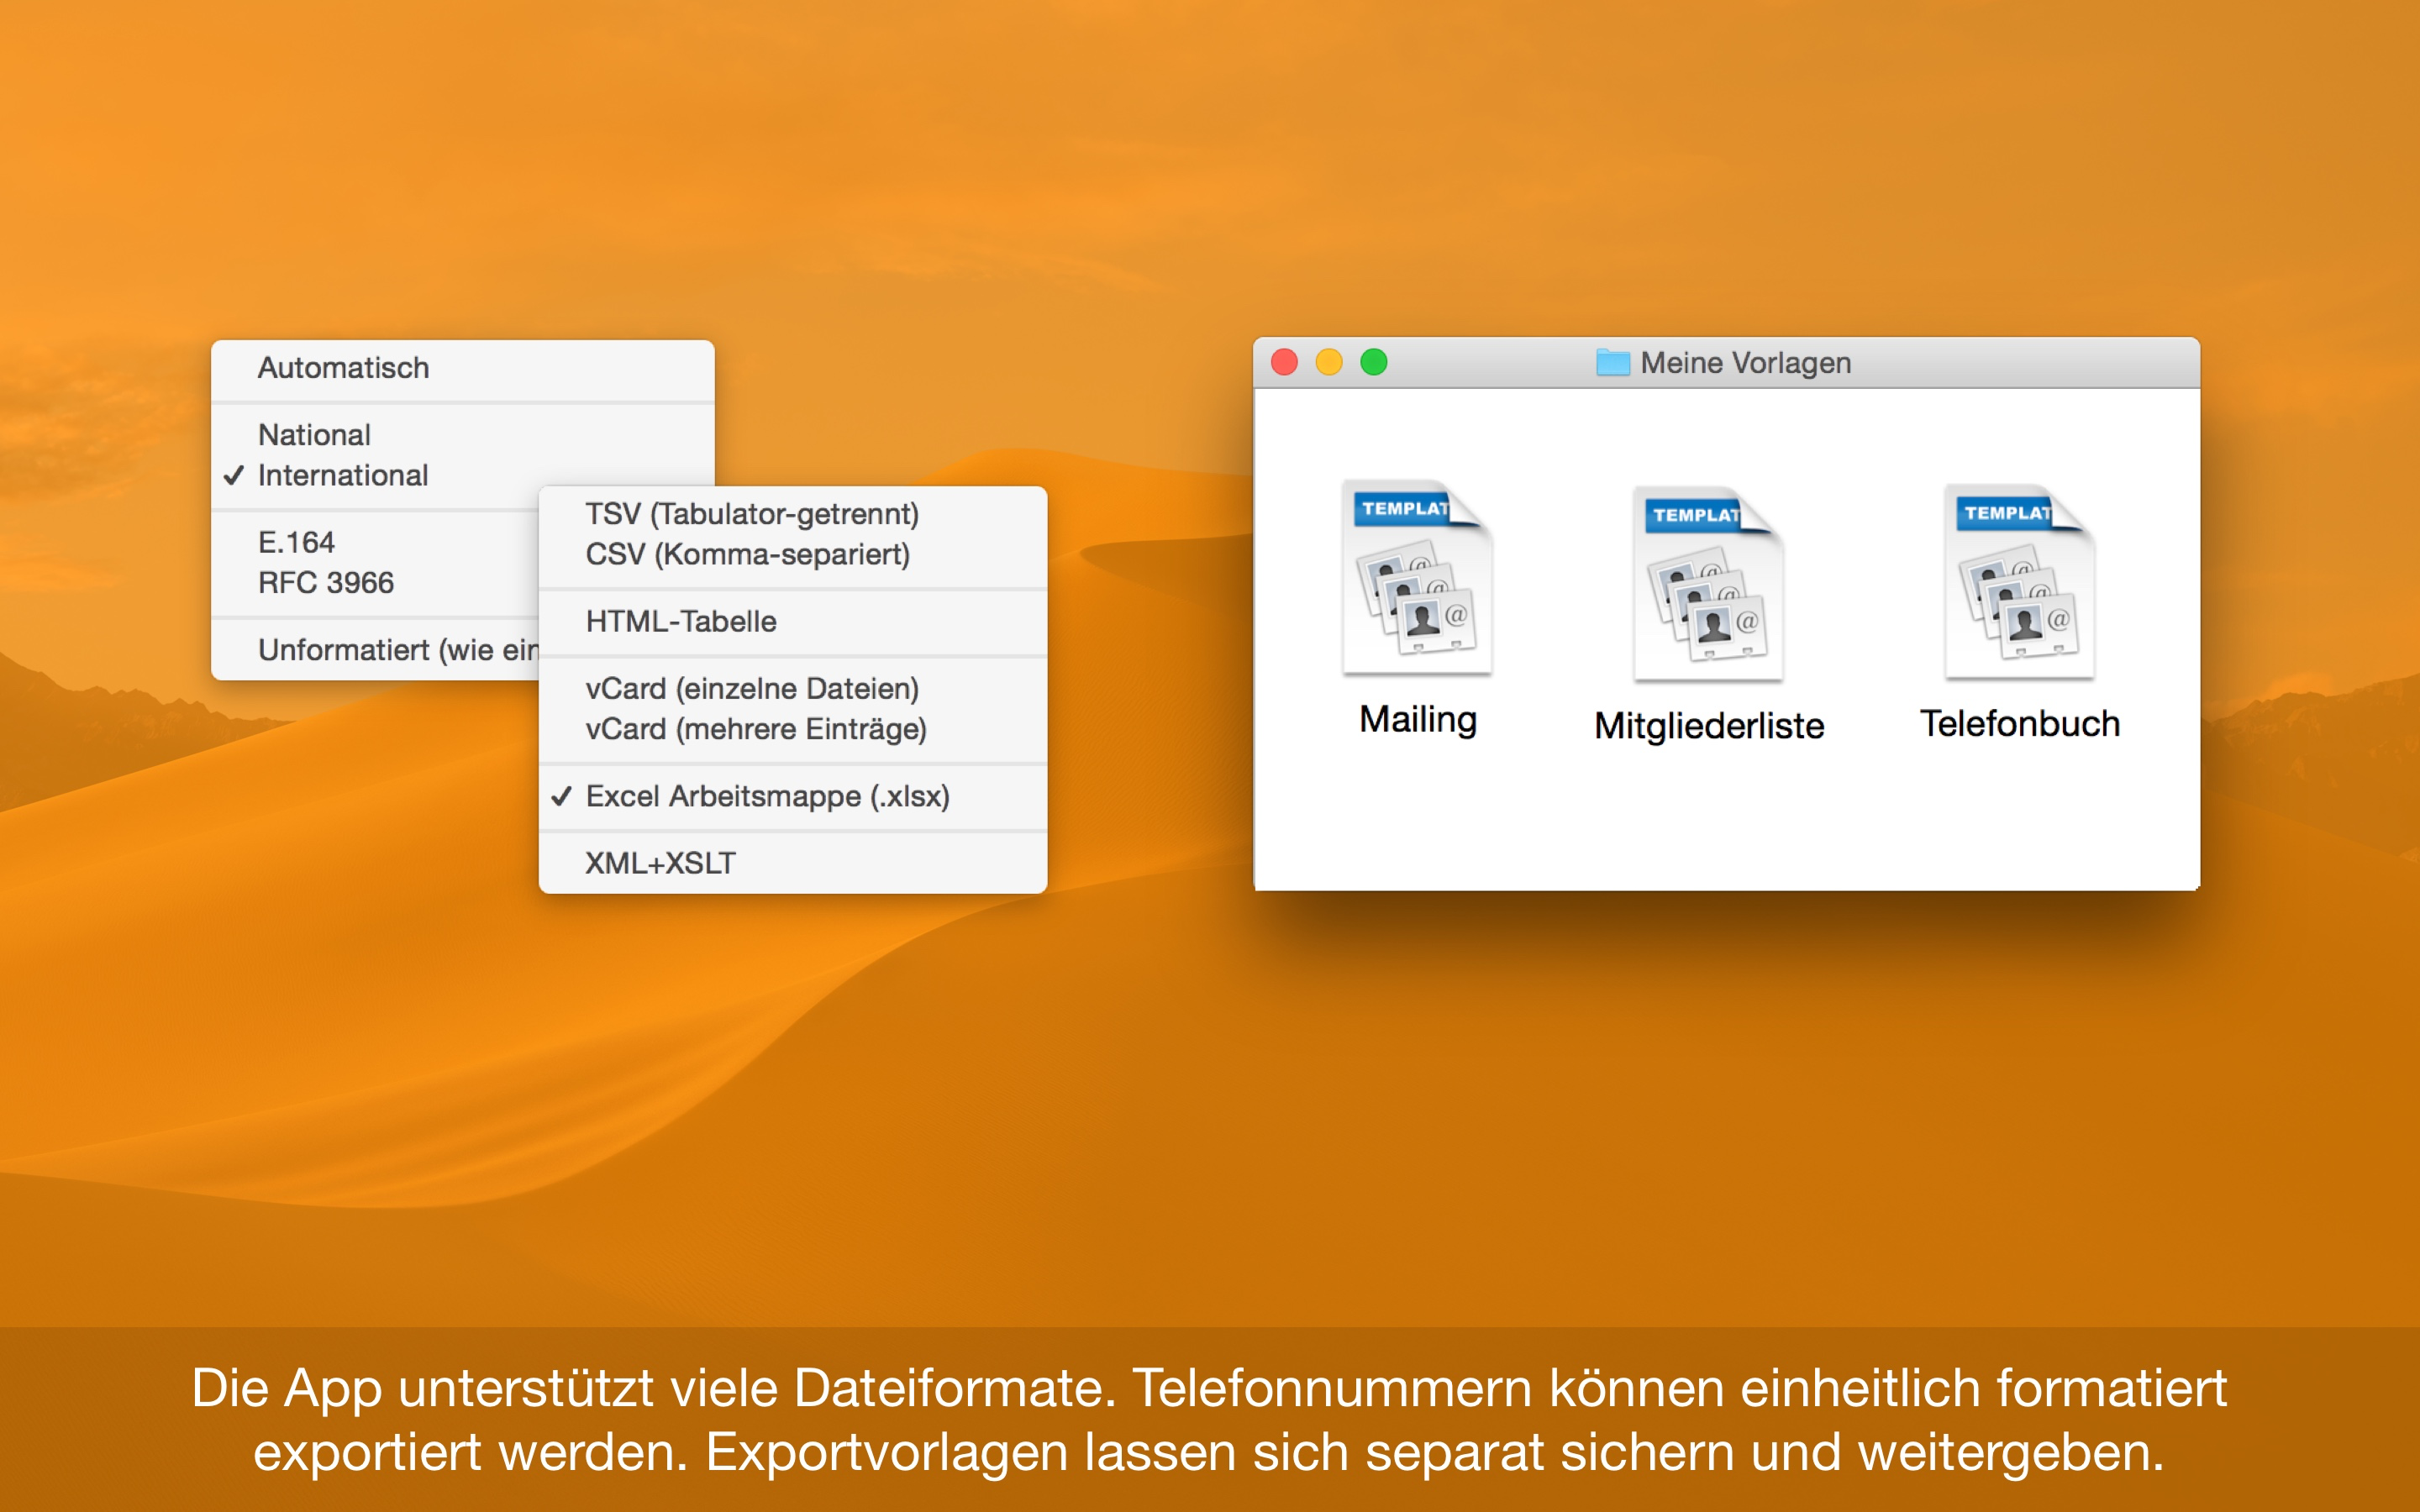2420x1512 pixels.
Task: Close the Meine Vorlagen window
Action: point(1284,362)
